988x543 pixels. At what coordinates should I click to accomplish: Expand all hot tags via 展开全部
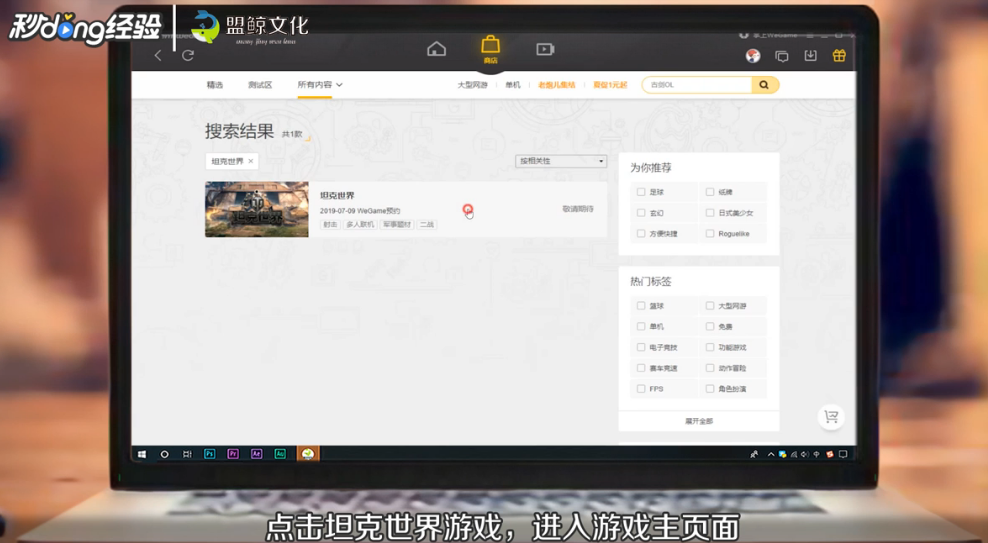pyautogui.click(x=699, y=421)
